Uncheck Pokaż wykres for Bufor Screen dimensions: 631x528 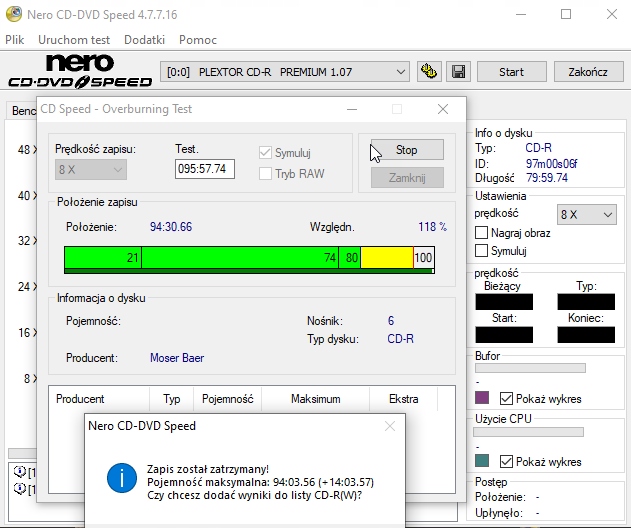[x=506, y=399]
